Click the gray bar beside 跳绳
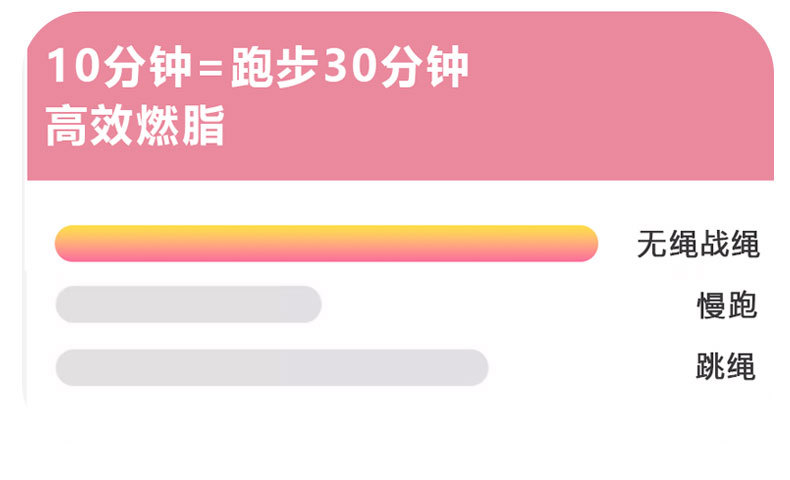Screen dimensions: 790x480 tap(271, 367)
